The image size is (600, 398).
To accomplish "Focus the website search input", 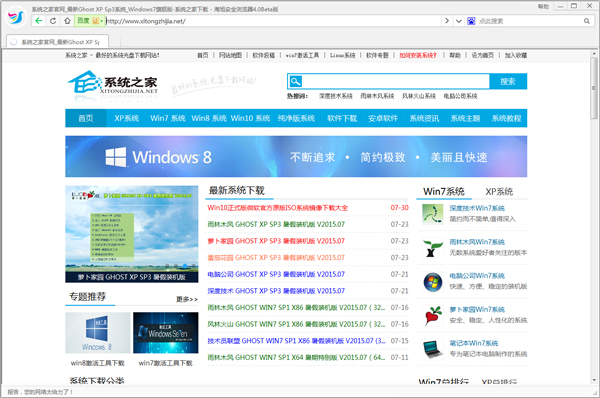I will (396, 81).
